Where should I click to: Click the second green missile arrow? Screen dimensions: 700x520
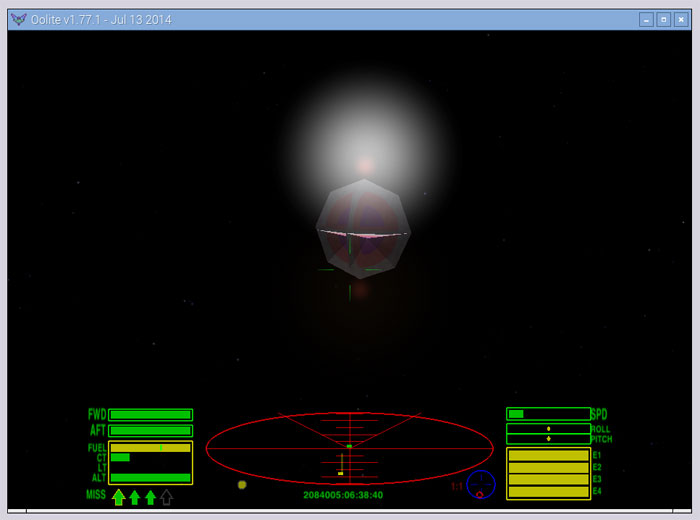134,497
